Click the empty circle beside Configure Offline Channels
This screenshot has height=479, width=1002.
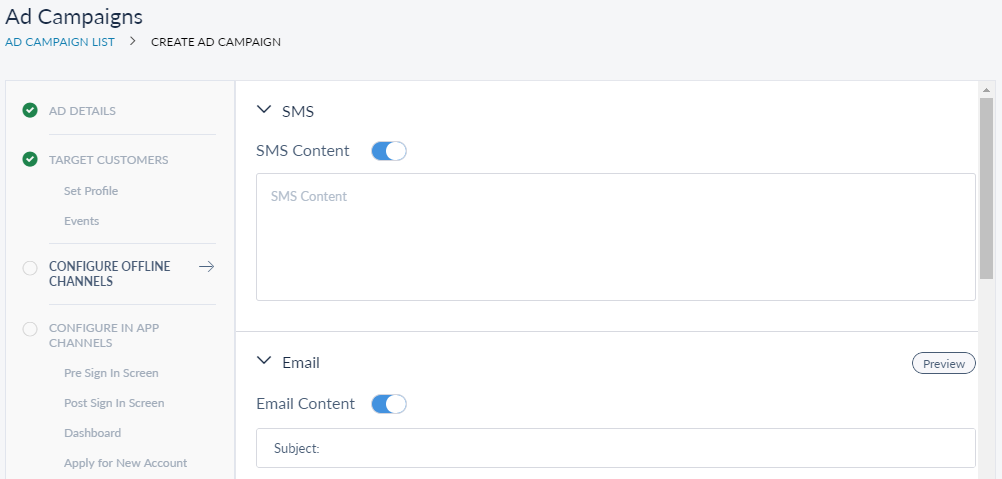(x=30, y=267)
